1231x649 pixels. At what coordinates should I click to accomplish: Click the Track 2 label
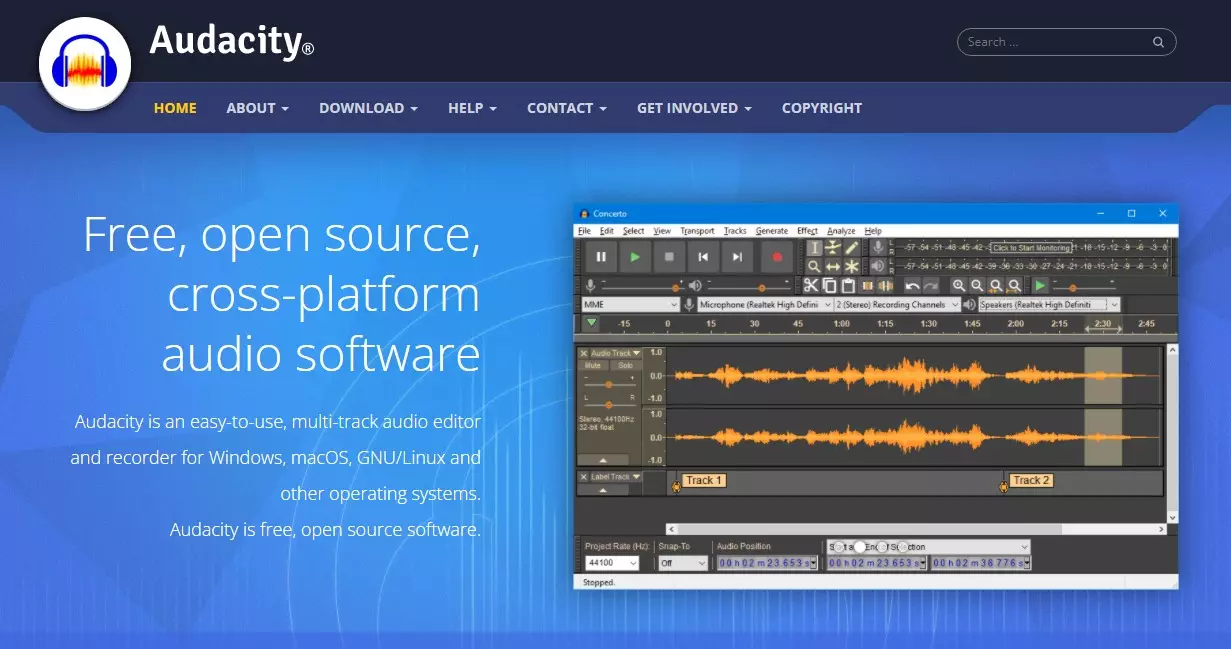(x=1031, y=481)
